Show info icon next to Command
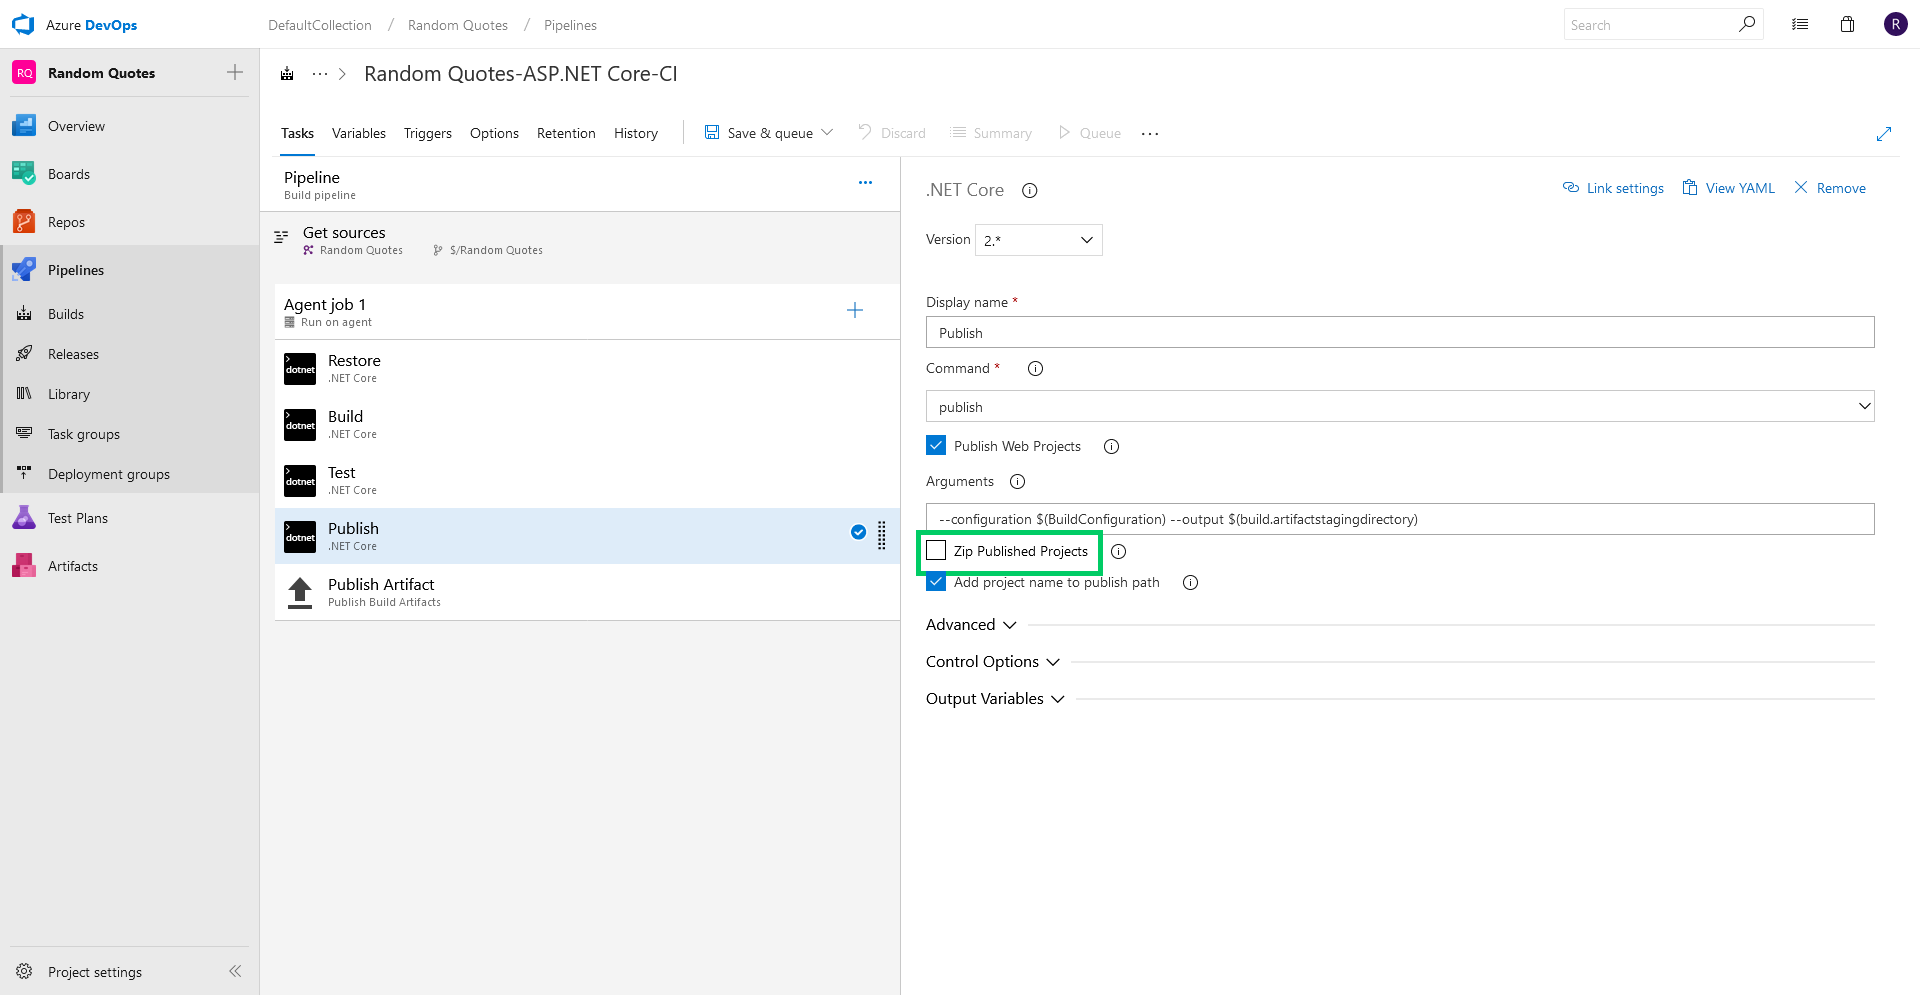 point(1036,368)
